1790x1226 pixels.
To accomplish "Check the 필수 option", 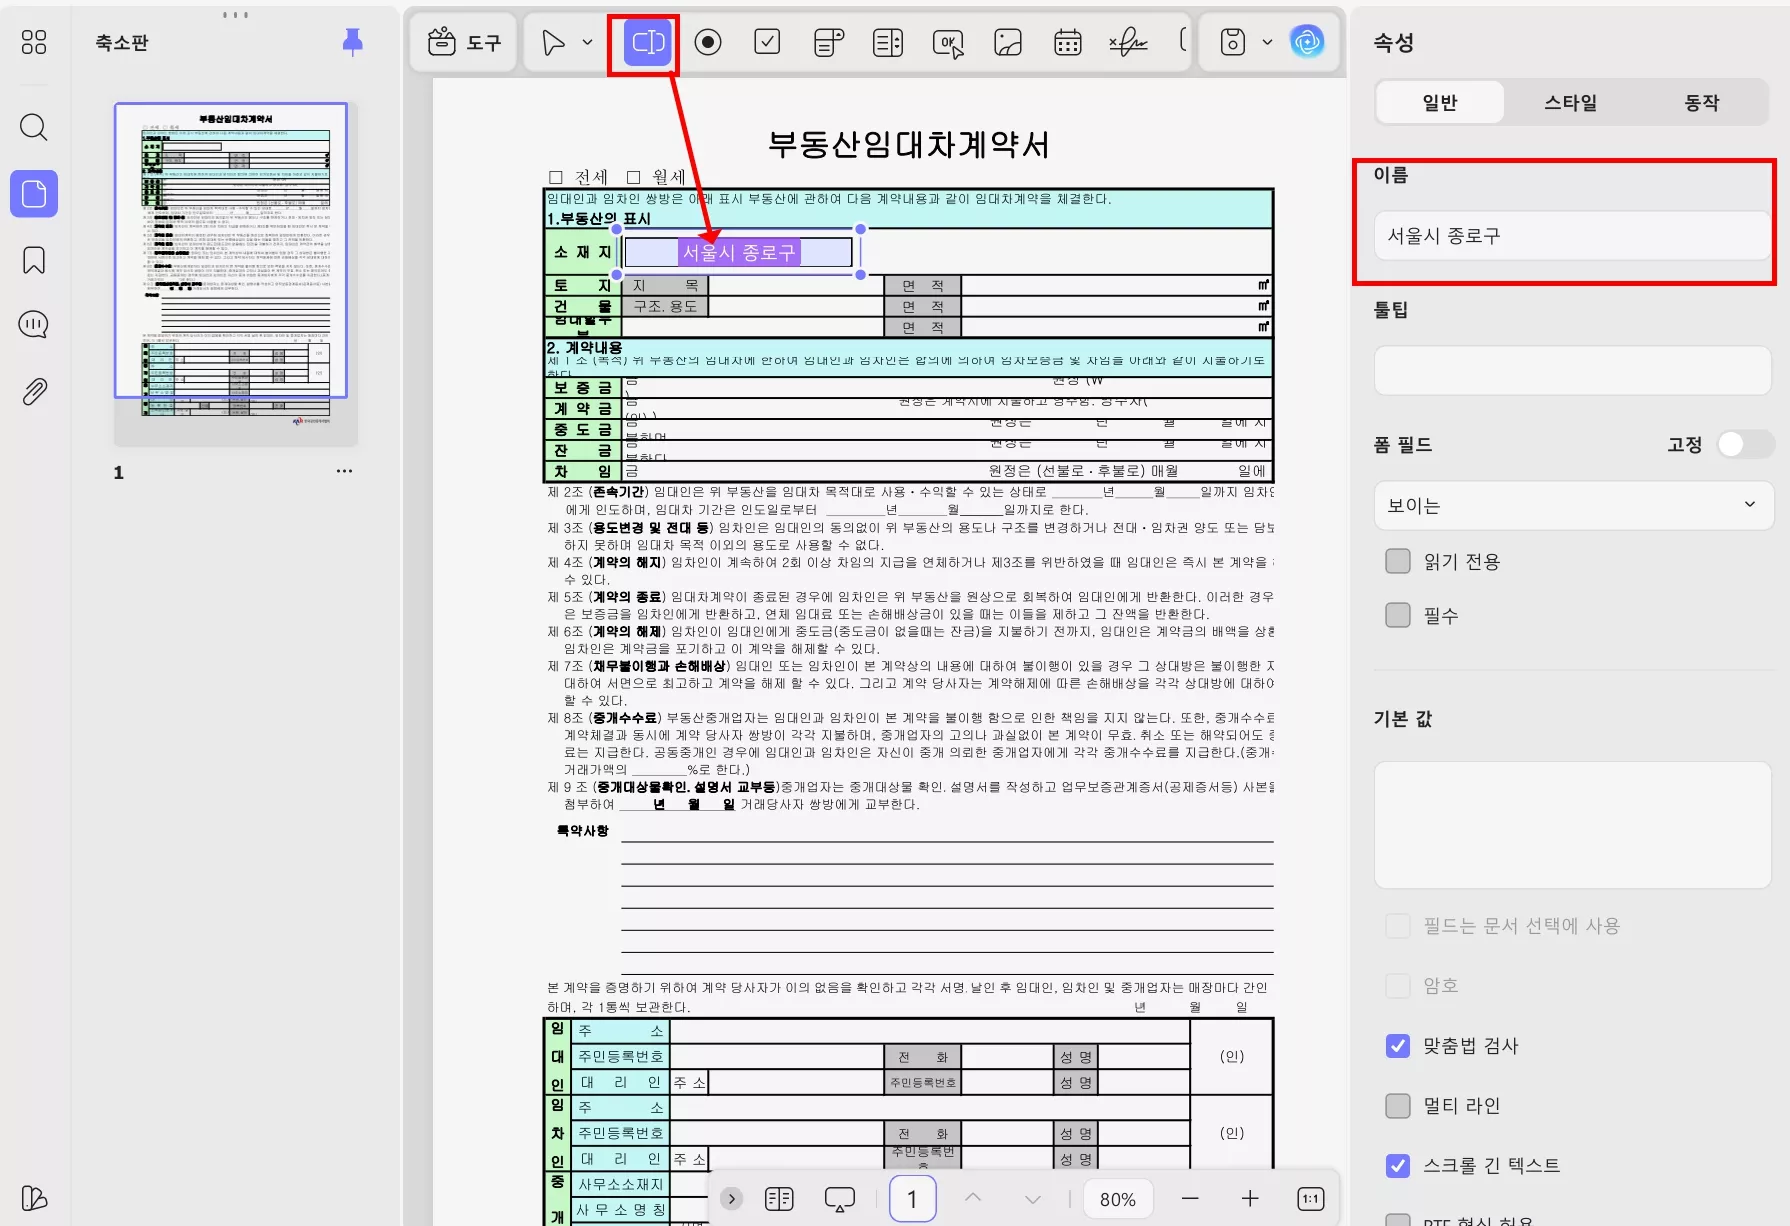I will click(1397, 615).
